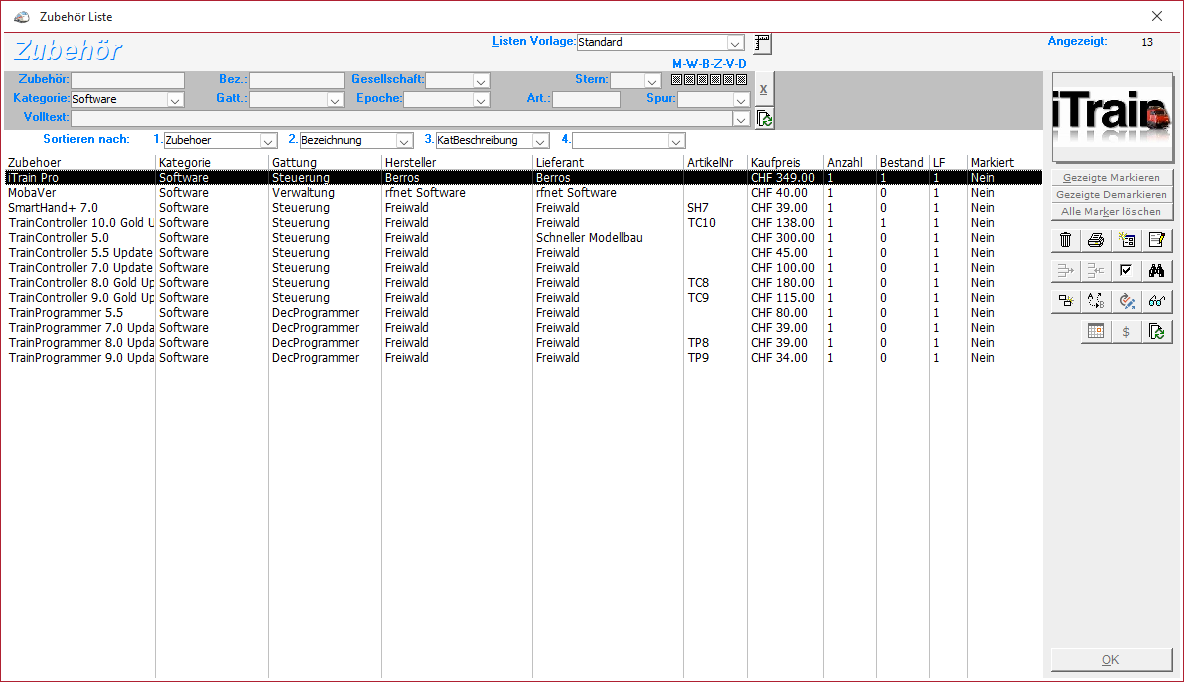Click the pages refresh icon below the dollar icon
Viewport: 1184px width, 682px height.
tap(1157, 332)
